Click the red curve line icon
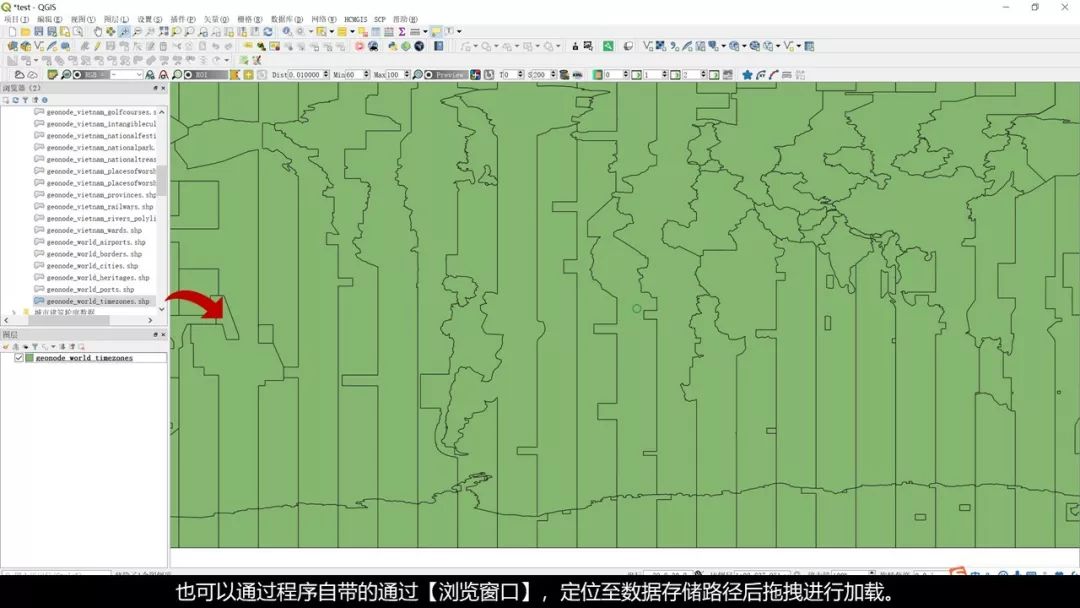1080x608 pixels. click(x=773, y=74)
